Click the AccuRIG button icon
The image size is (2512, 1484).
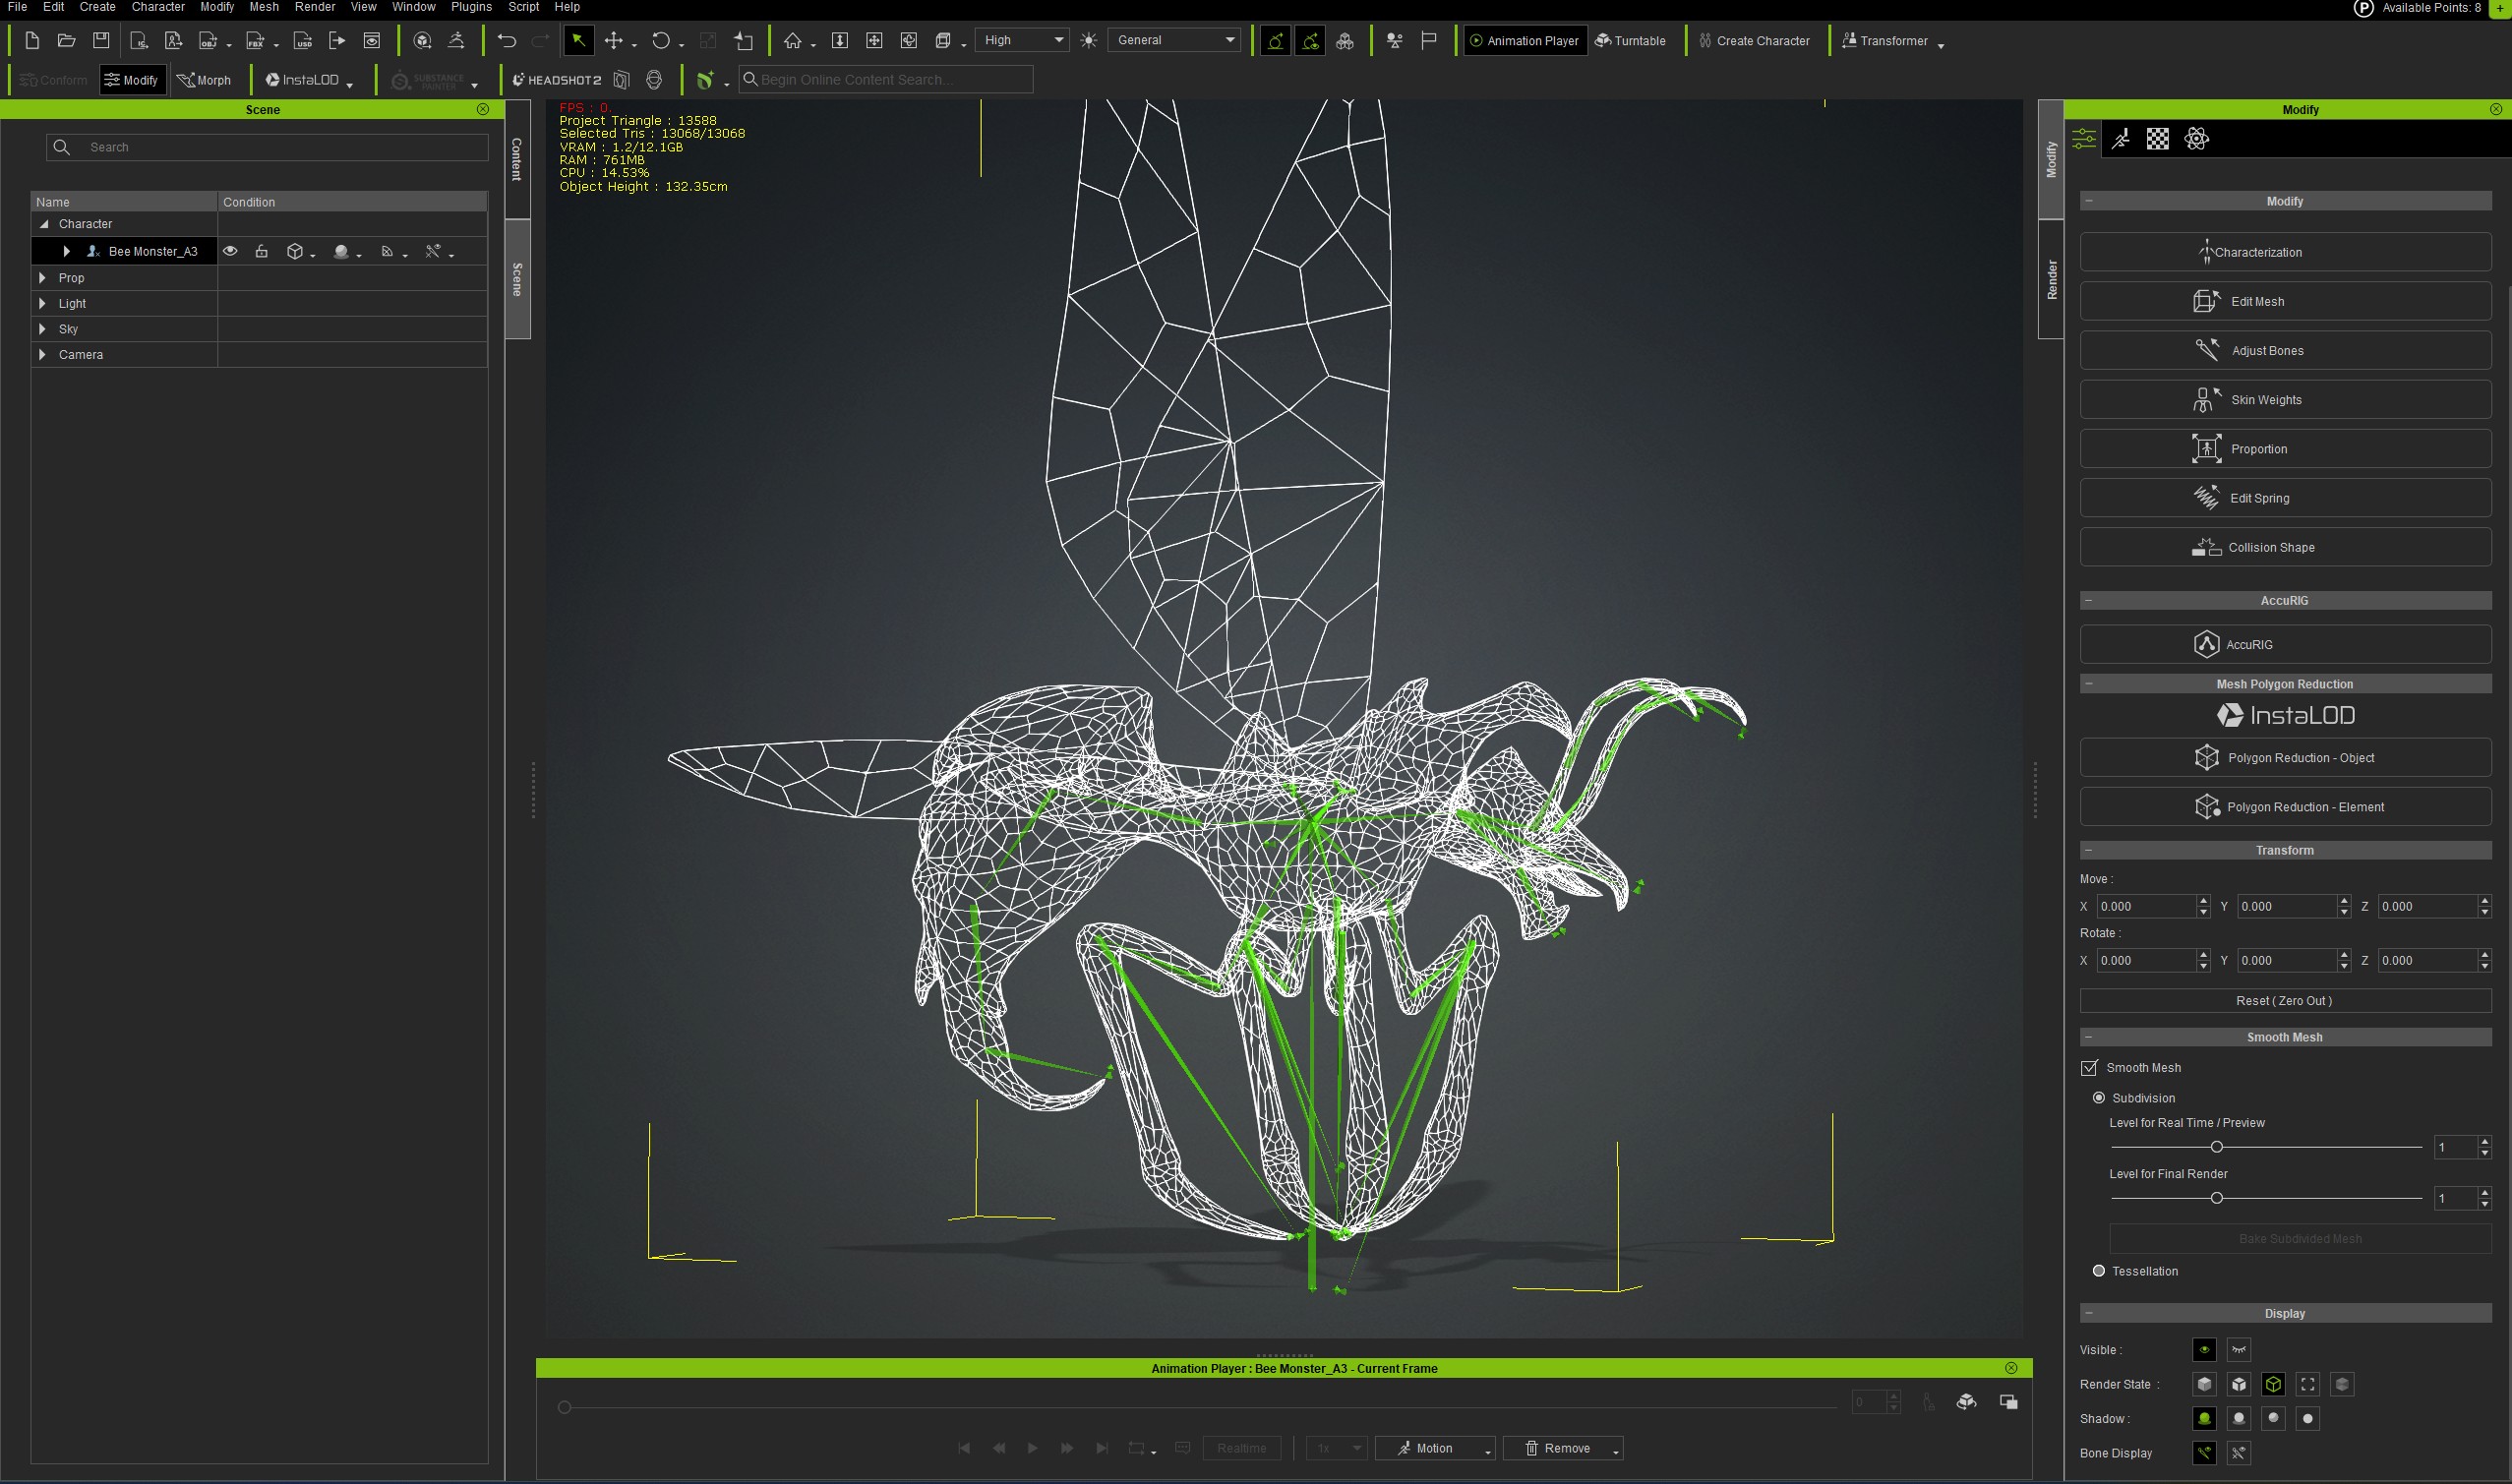[x=2206, y=645]
